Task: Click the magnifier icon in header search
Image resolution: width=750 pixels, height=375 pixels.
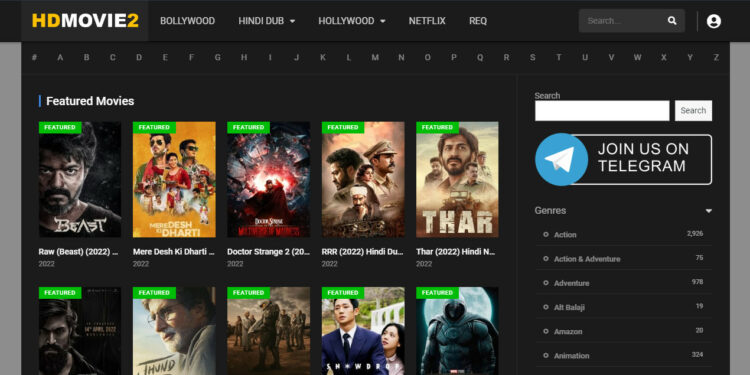Action: click(672, 21)
